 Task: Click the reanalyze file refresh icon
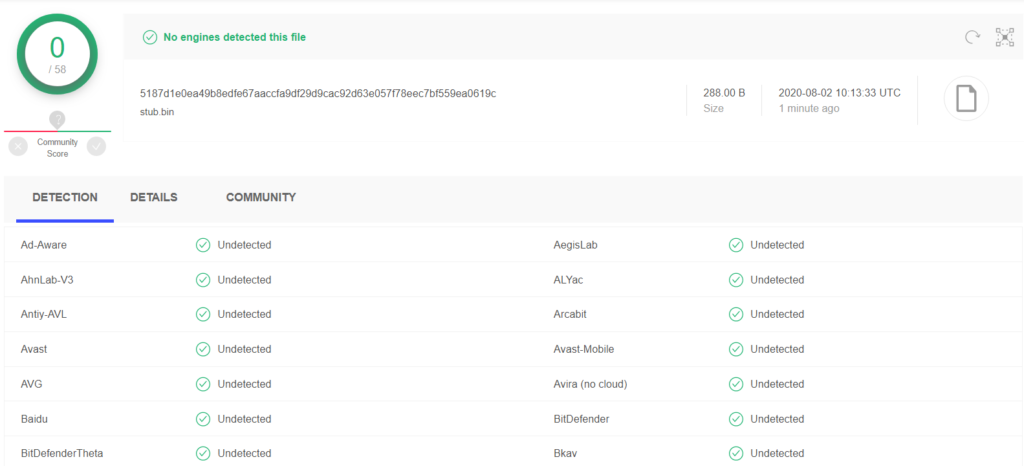coord(972,37)
